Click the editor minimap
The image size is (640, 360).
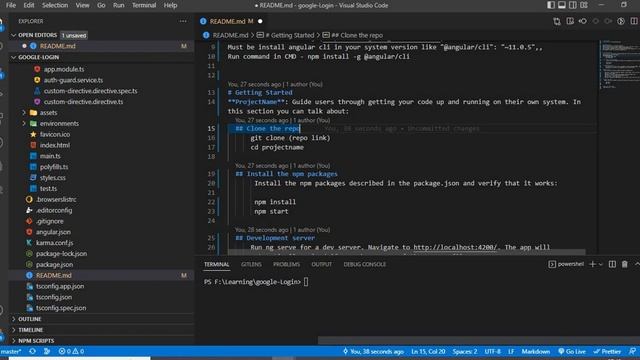click(618, 65)
